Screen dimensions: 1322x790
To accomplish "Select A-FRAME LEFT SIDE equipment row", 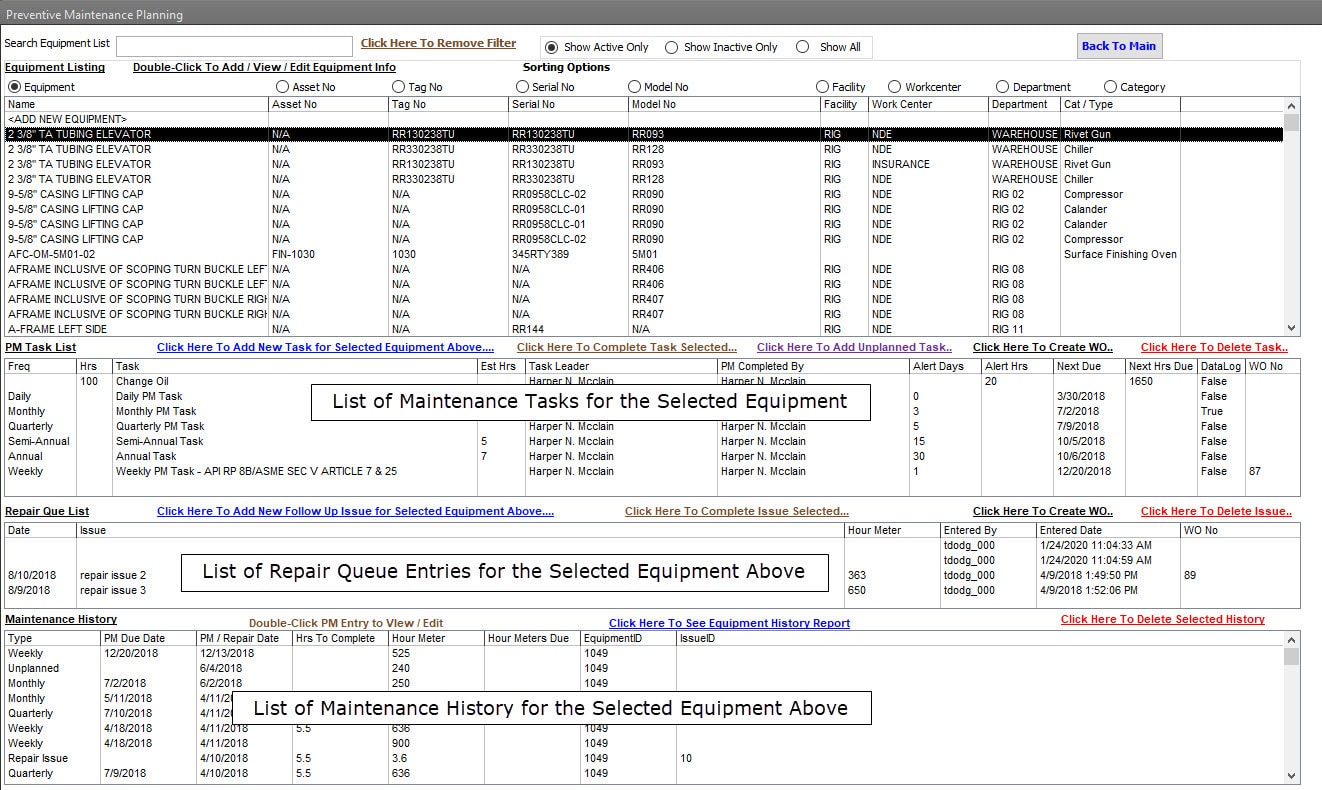I will point(644,329).
